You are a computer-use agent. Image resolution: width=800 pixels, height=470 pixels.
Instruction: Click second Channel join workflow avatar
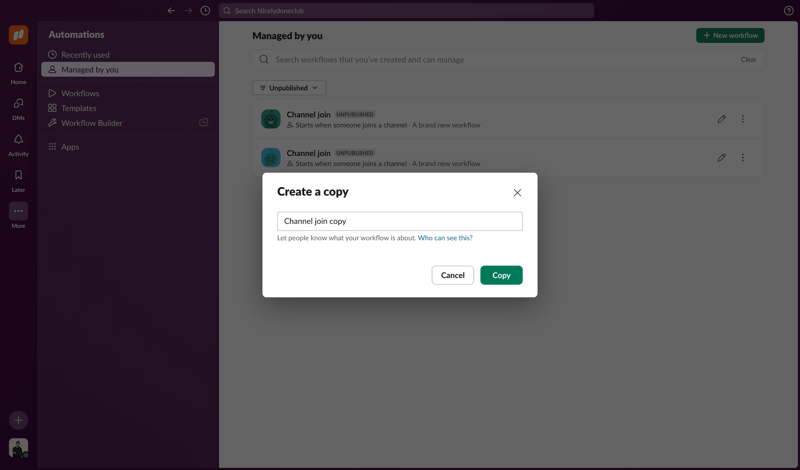coord(270,158)
